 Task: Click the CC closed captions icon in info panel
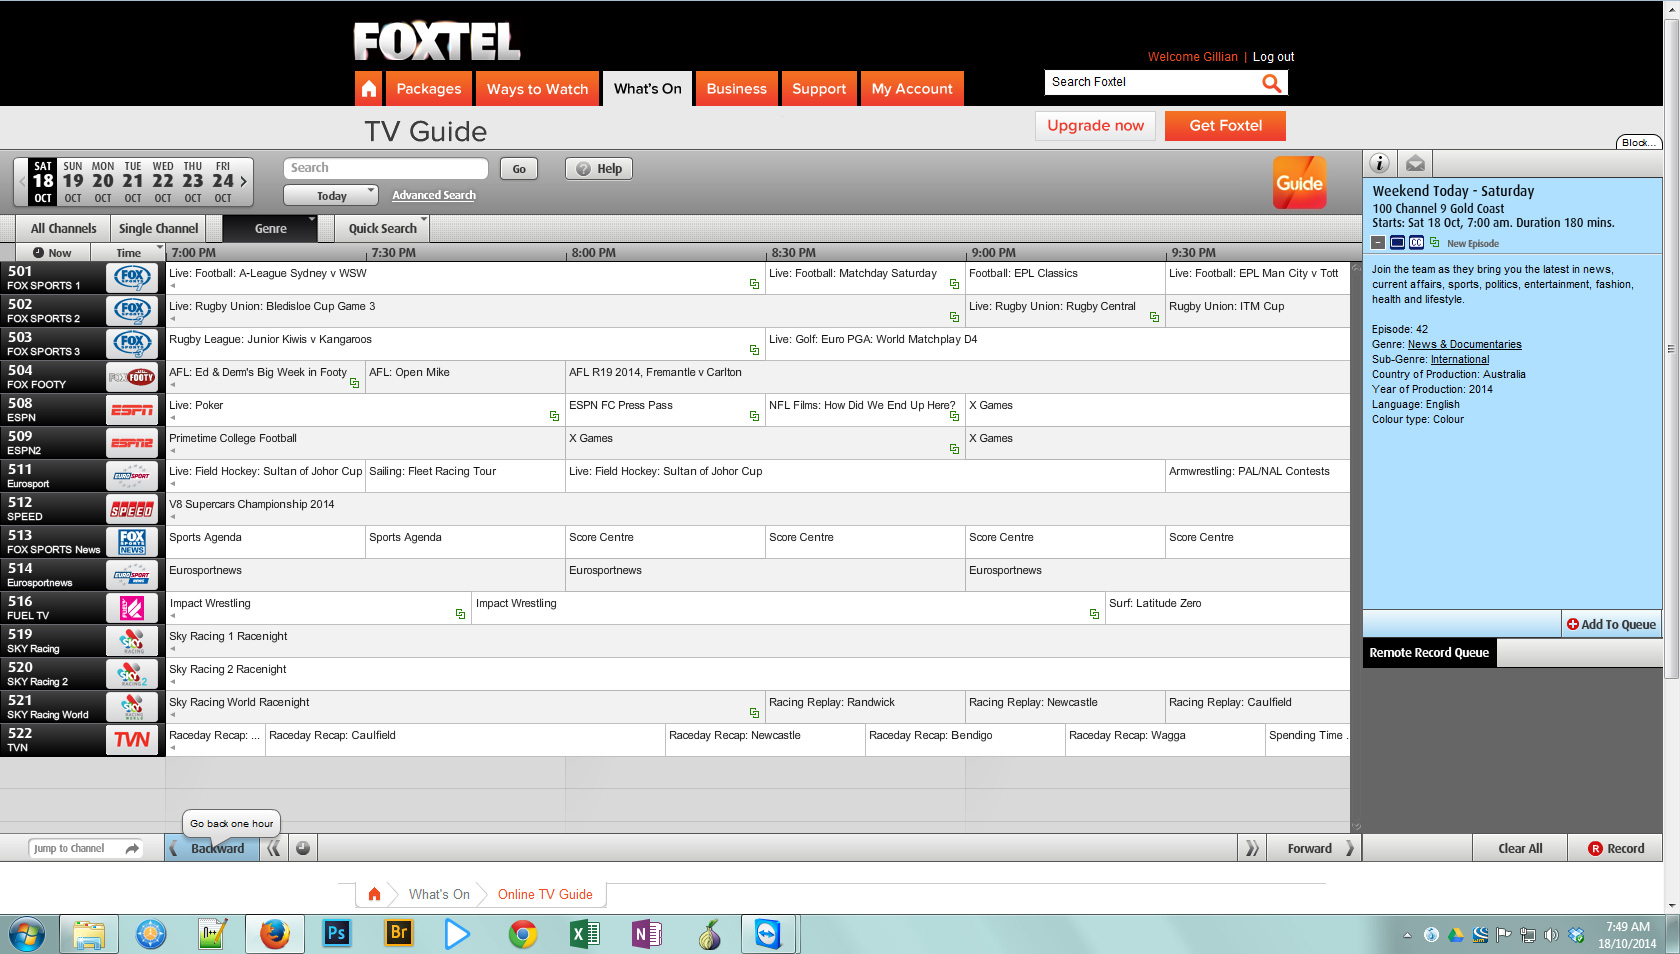point(1416,243)
